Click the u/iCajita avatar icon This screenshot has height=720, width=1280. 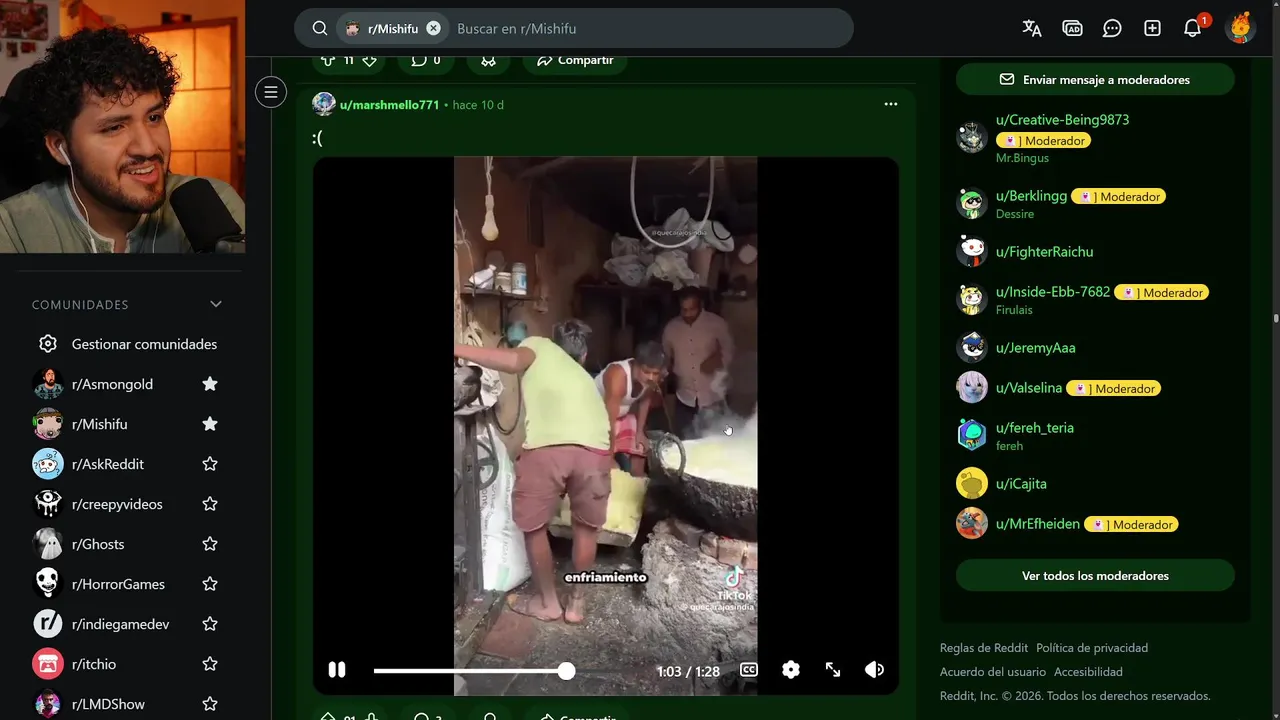pos(972,484)
